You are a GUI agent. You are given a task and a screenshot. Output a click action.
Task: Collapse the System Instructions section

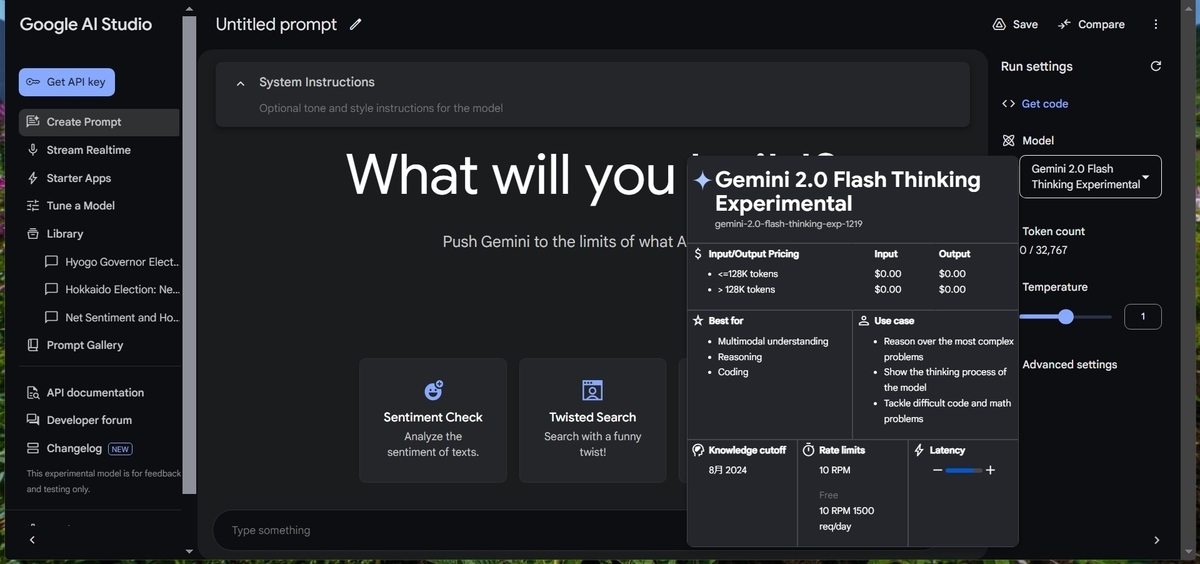(240, 83)
